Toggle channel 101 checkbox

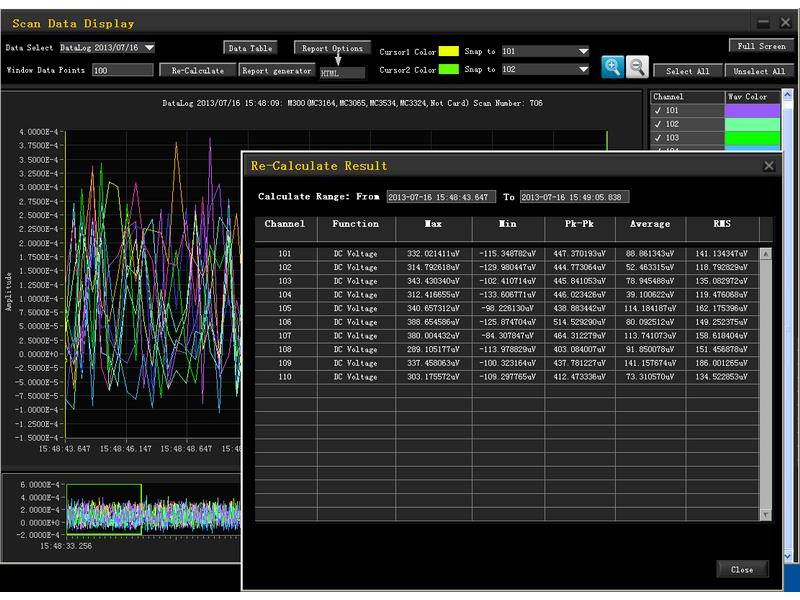coord(658,111)
